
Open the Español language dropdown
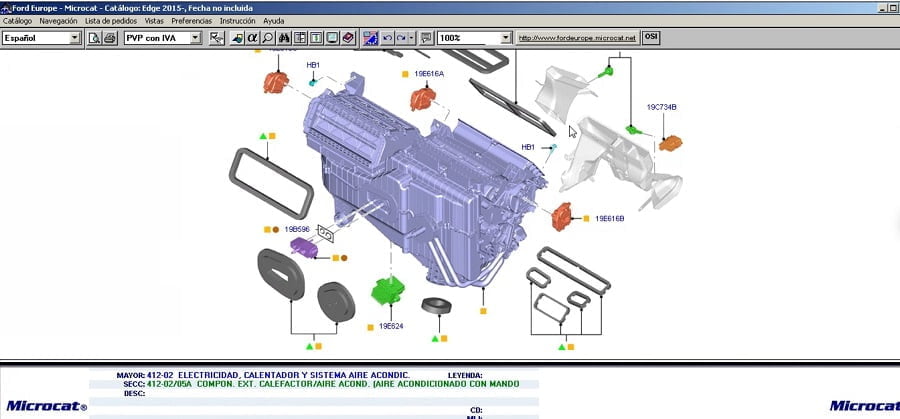point(75,38)
